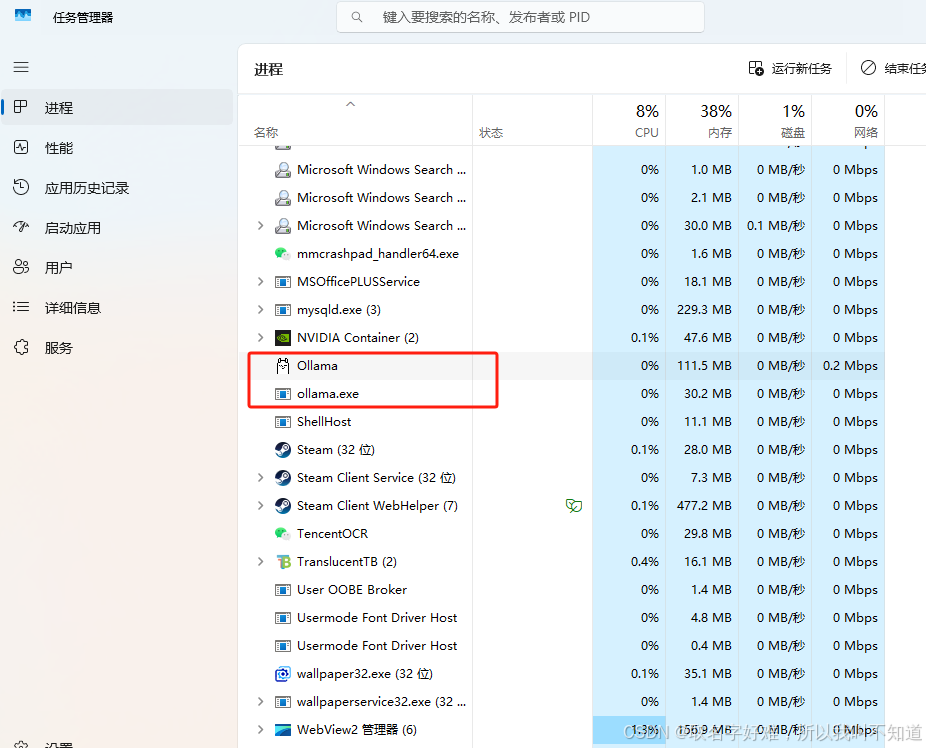Click the 1.0 MB Windows Search icon
Screen dimensions: 926x748
(283, 170)
